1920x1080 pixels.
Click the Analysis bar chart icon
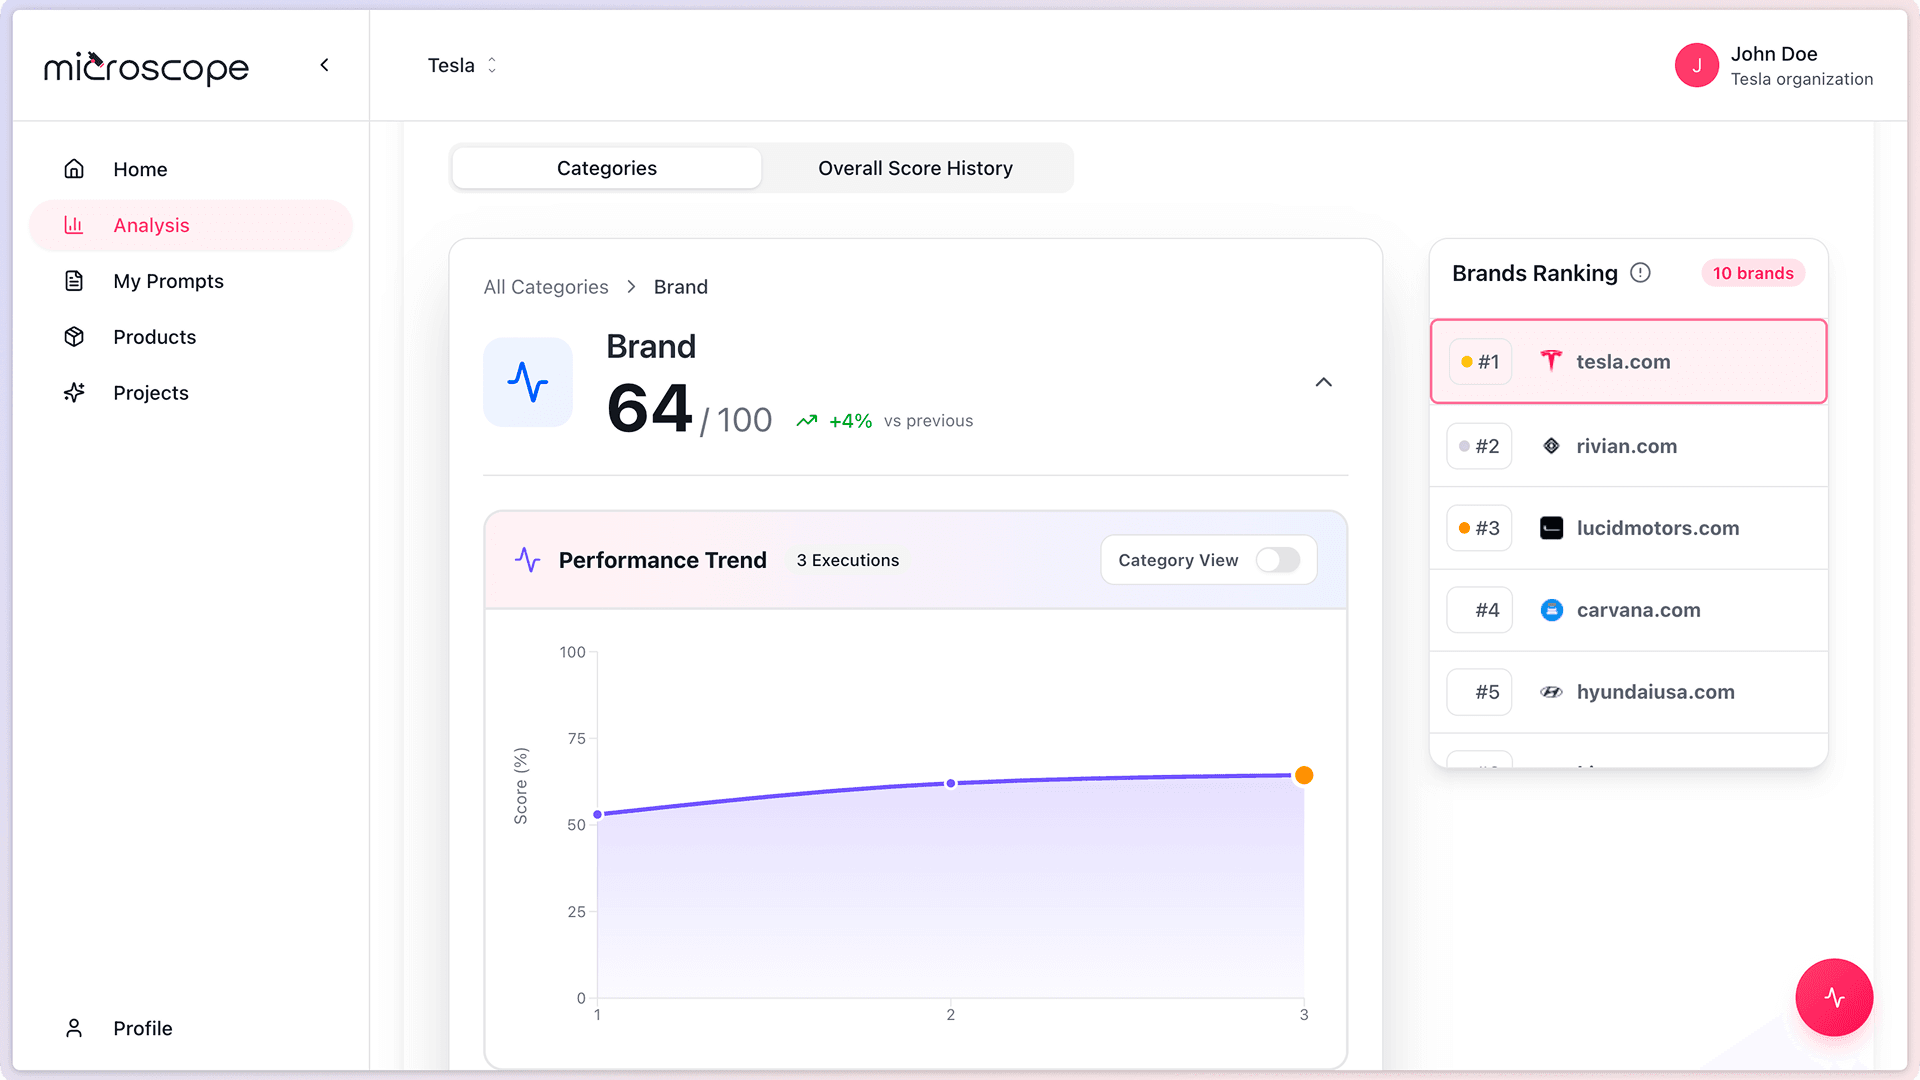[74, 225]
